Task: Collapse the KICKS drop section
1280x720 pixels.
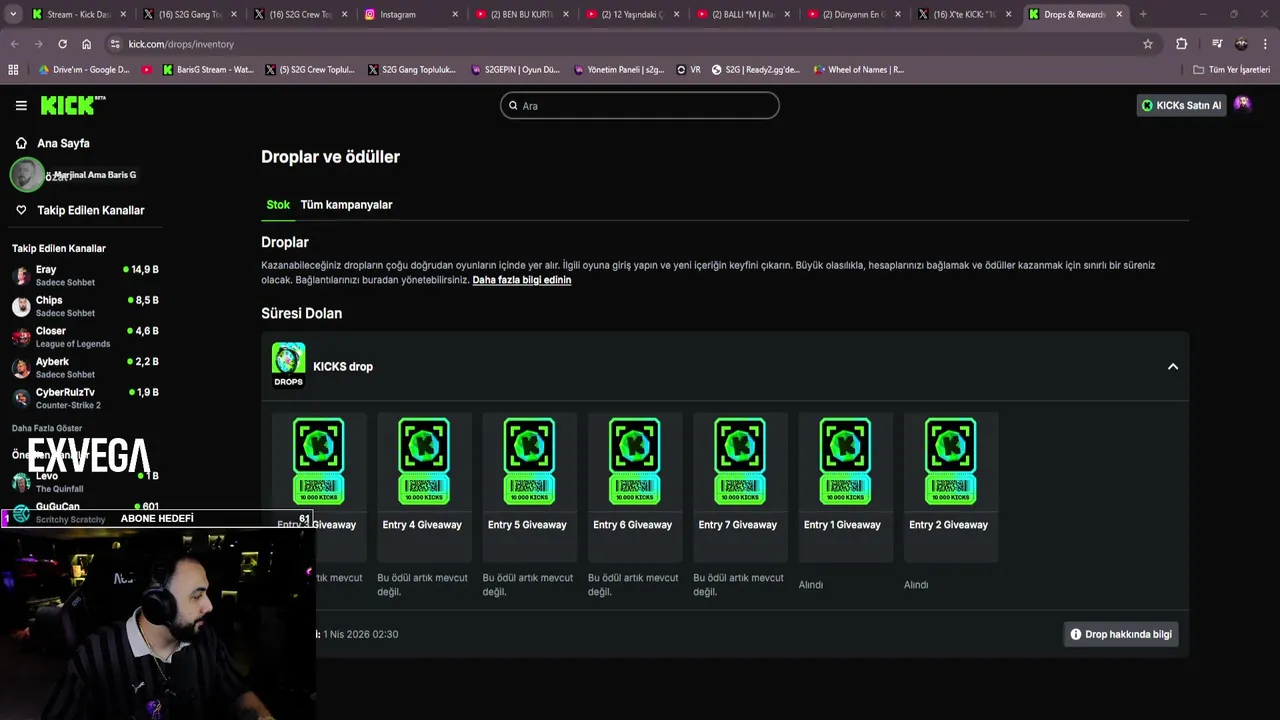Action: [x=1173, y=366]
